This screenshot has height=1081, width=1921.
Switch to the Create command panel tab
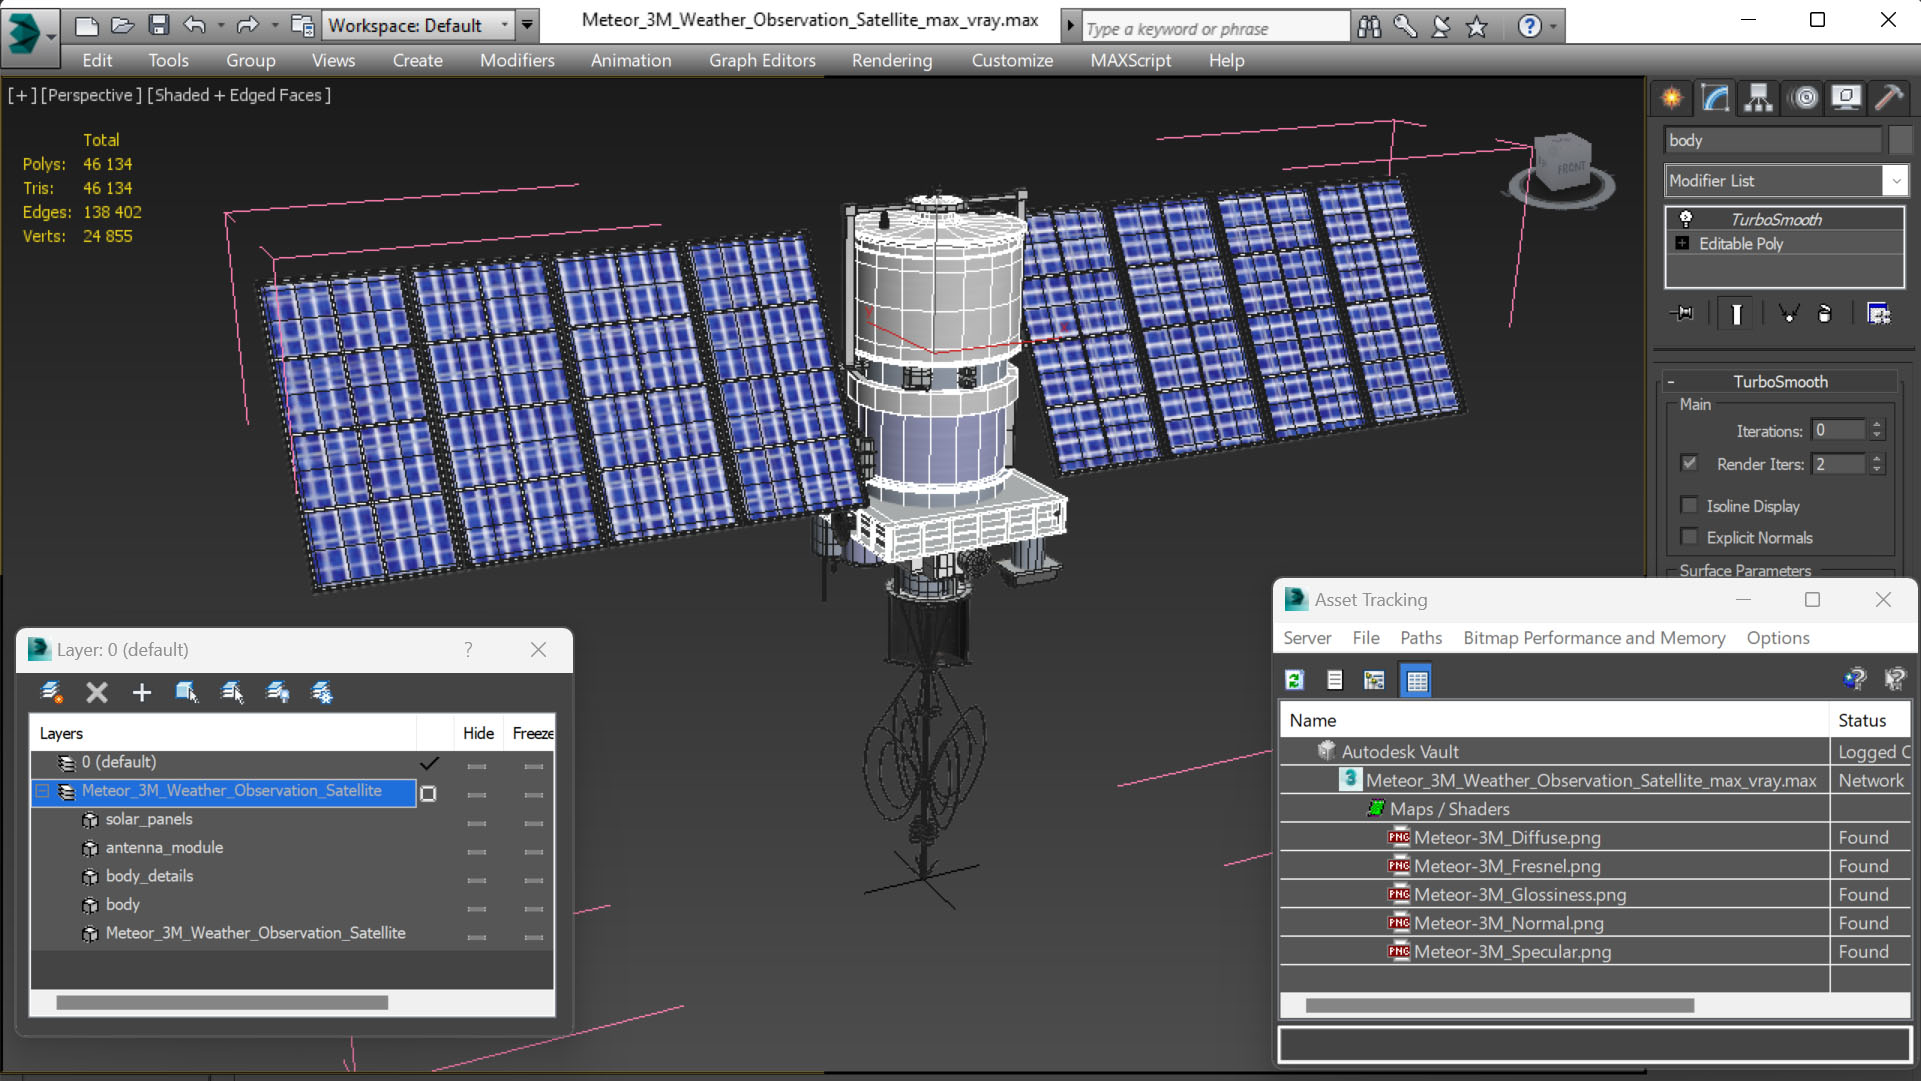(x=1672, y=97)
